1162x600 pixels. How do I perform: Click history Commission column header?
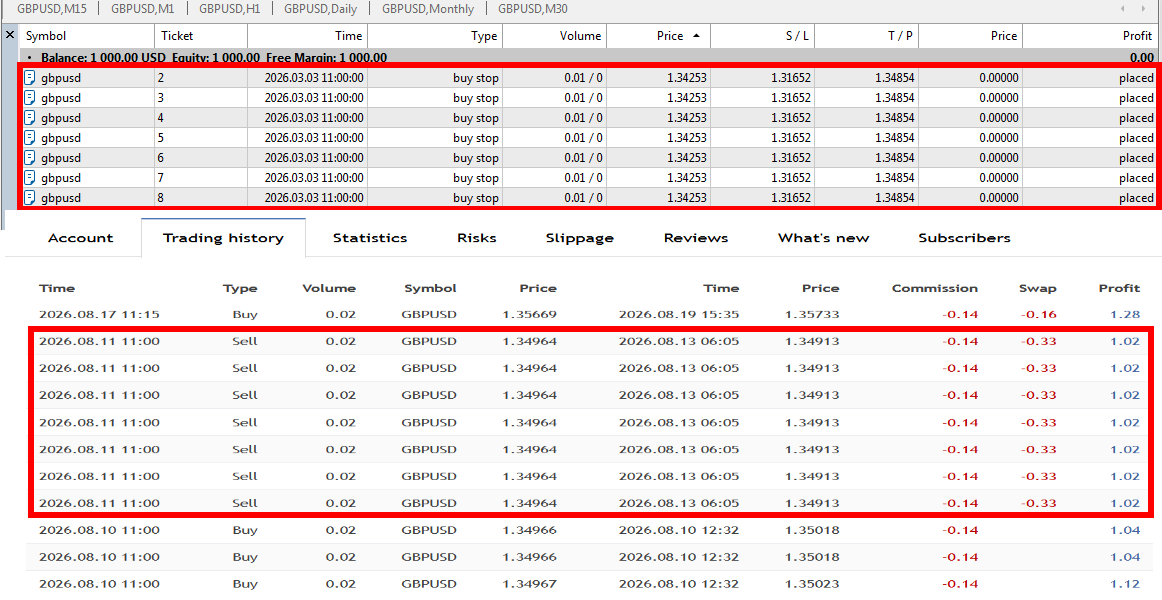pyautogui.click(x=934, y=288)
